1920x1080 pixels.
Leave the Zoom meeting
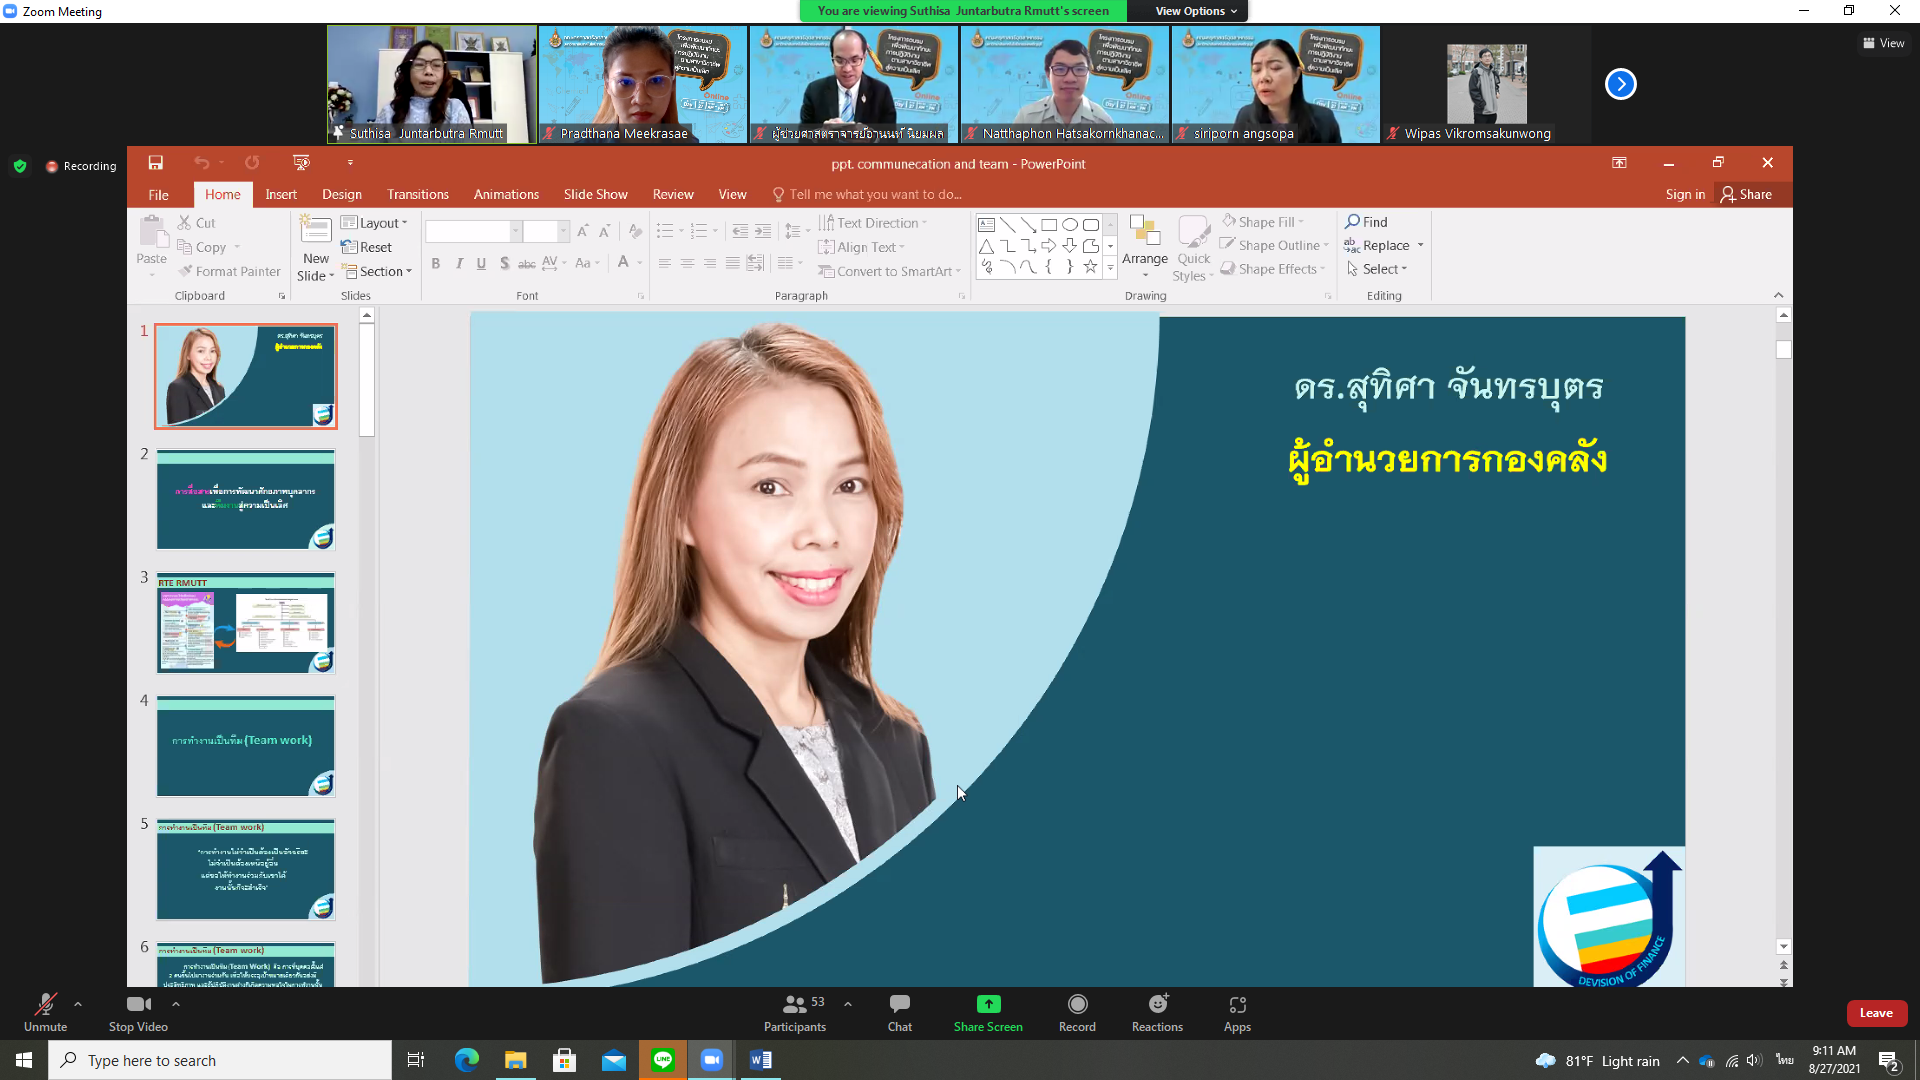pos(1876,1013)
